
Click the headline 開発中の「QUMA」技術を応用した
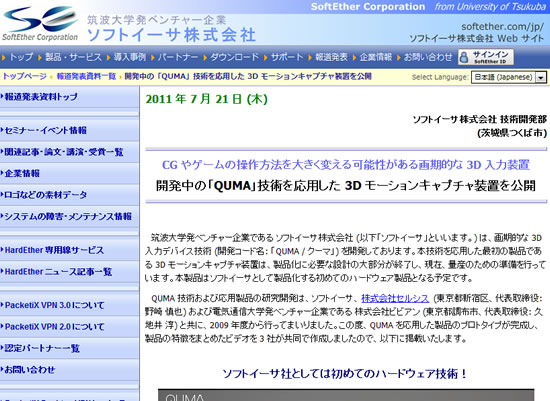(346, 186)
